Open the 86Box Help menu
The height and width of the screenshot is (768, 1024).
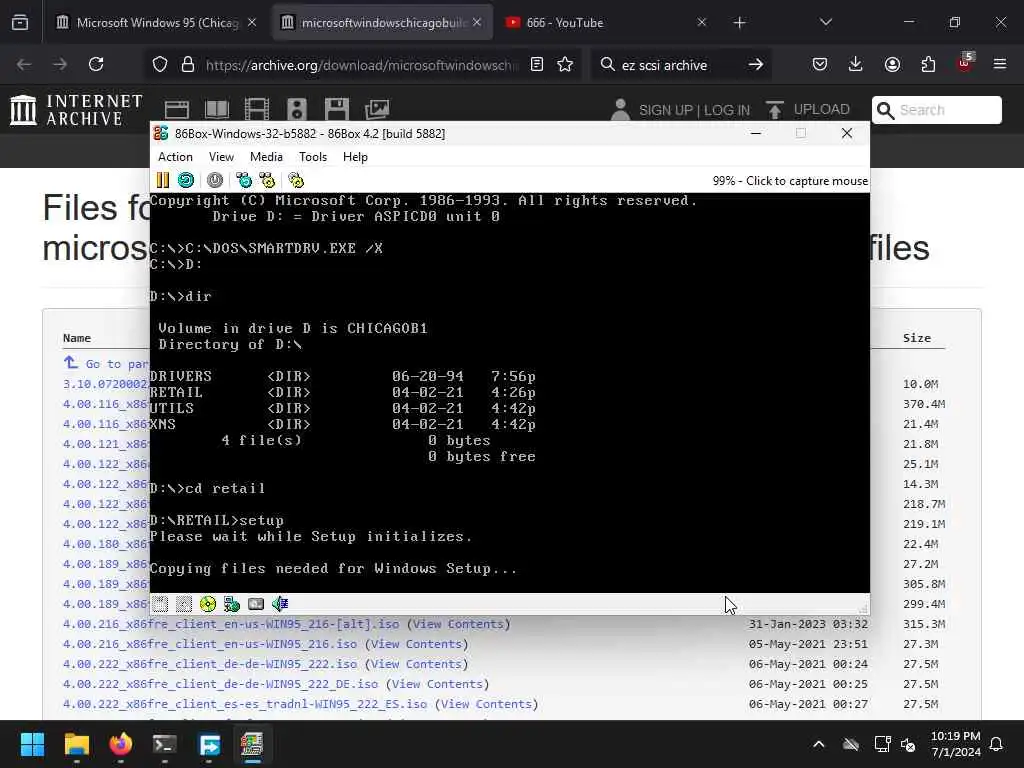point(355,157)
